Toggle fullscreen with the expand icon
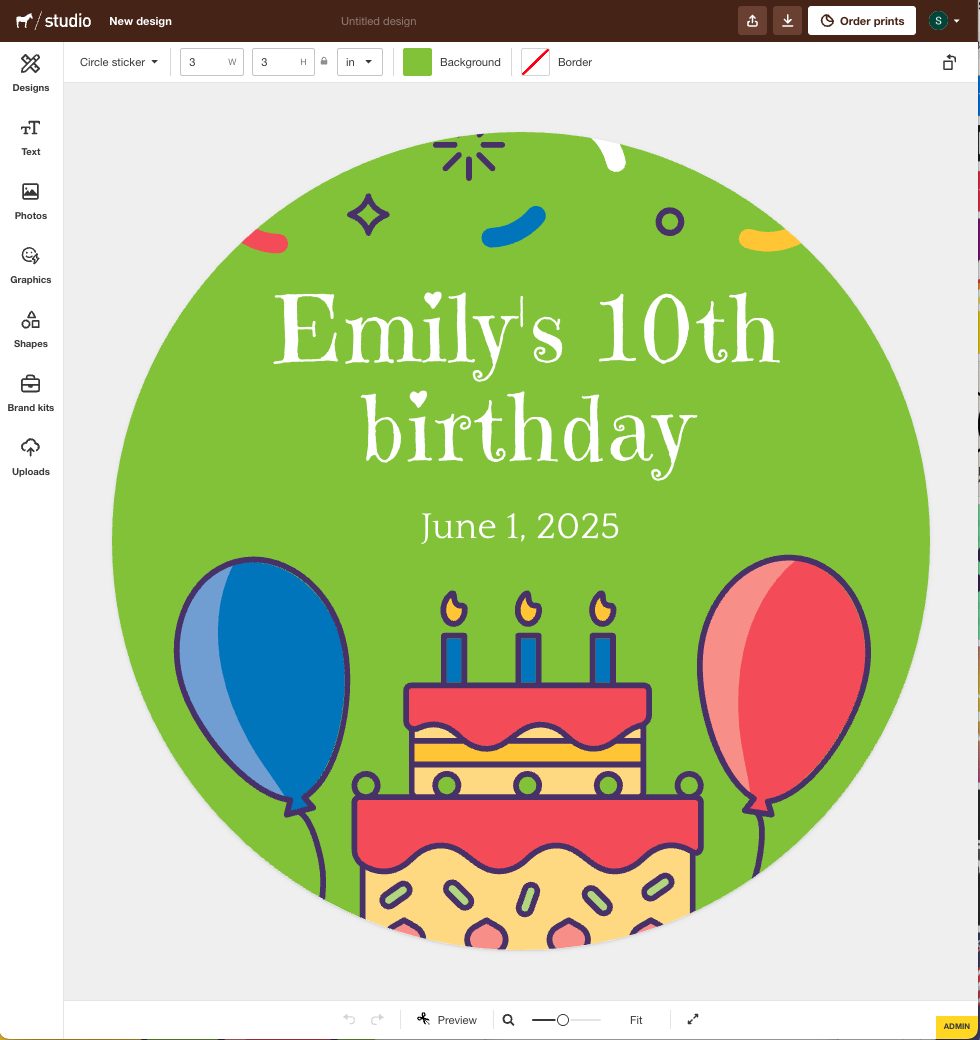This screenshot has width=980, height=1040. tap(692, 1019)
